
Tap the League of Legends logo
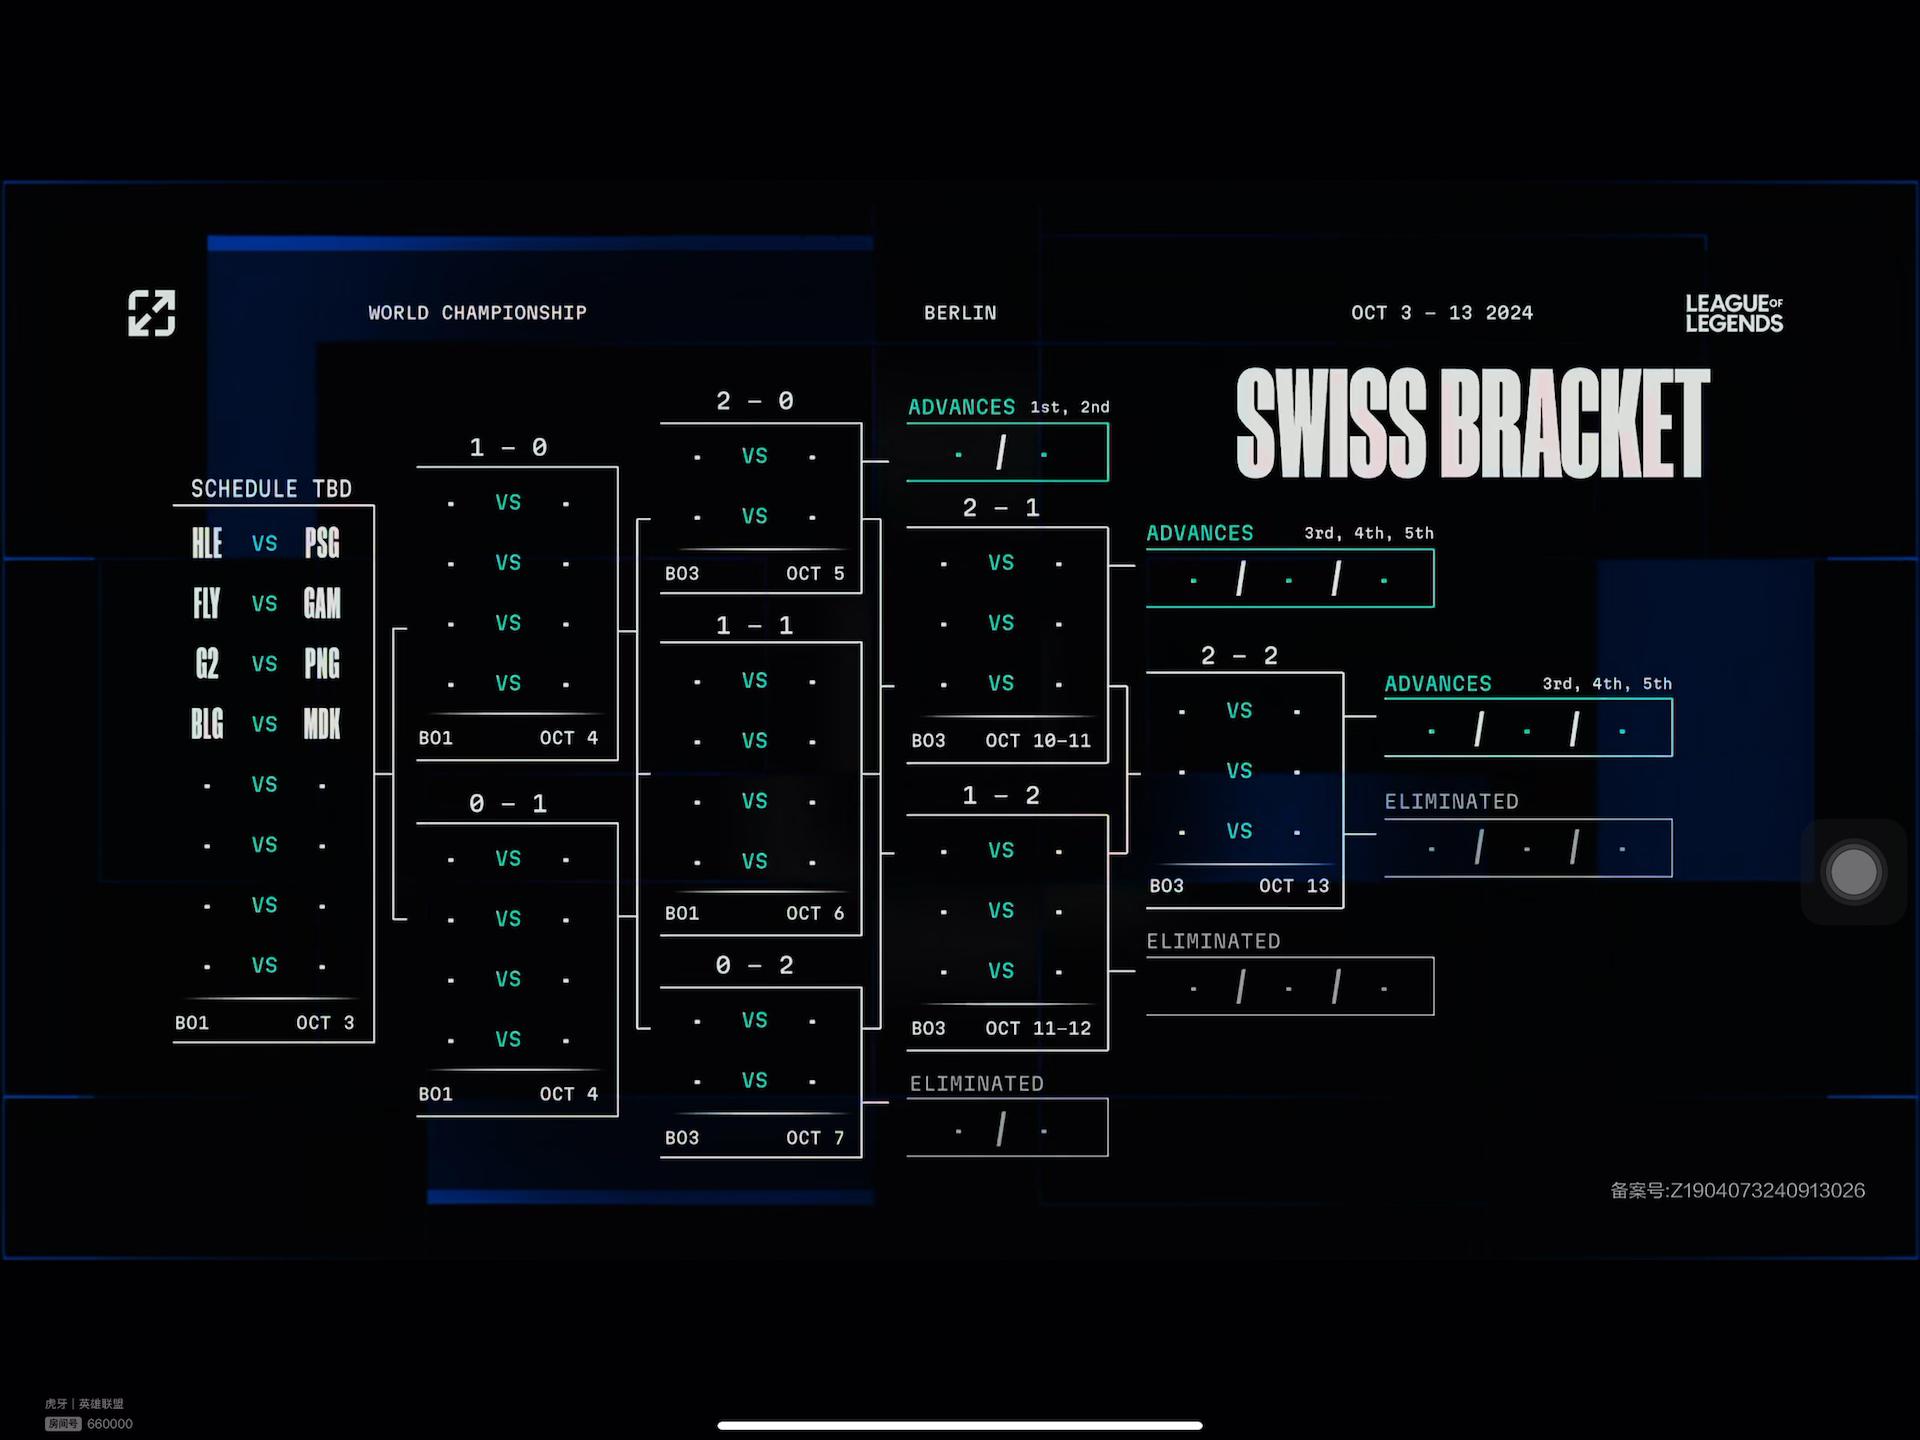tap(1734, 313)
